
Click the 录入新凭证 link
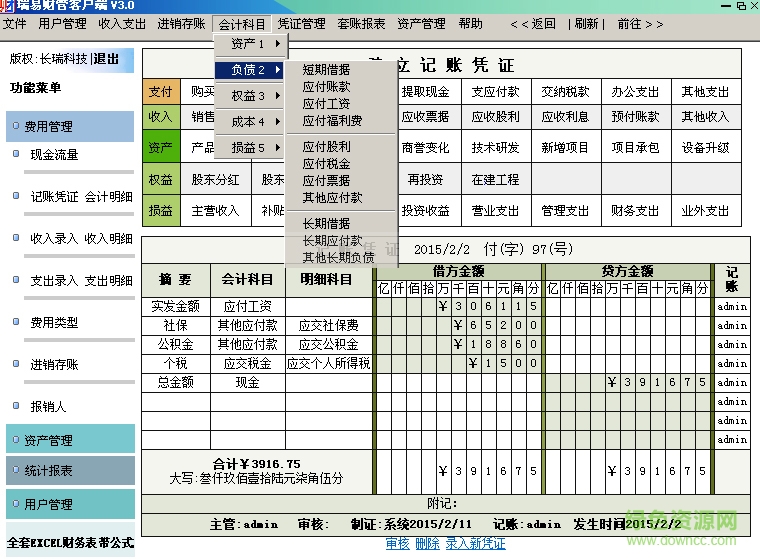(475, 543)
